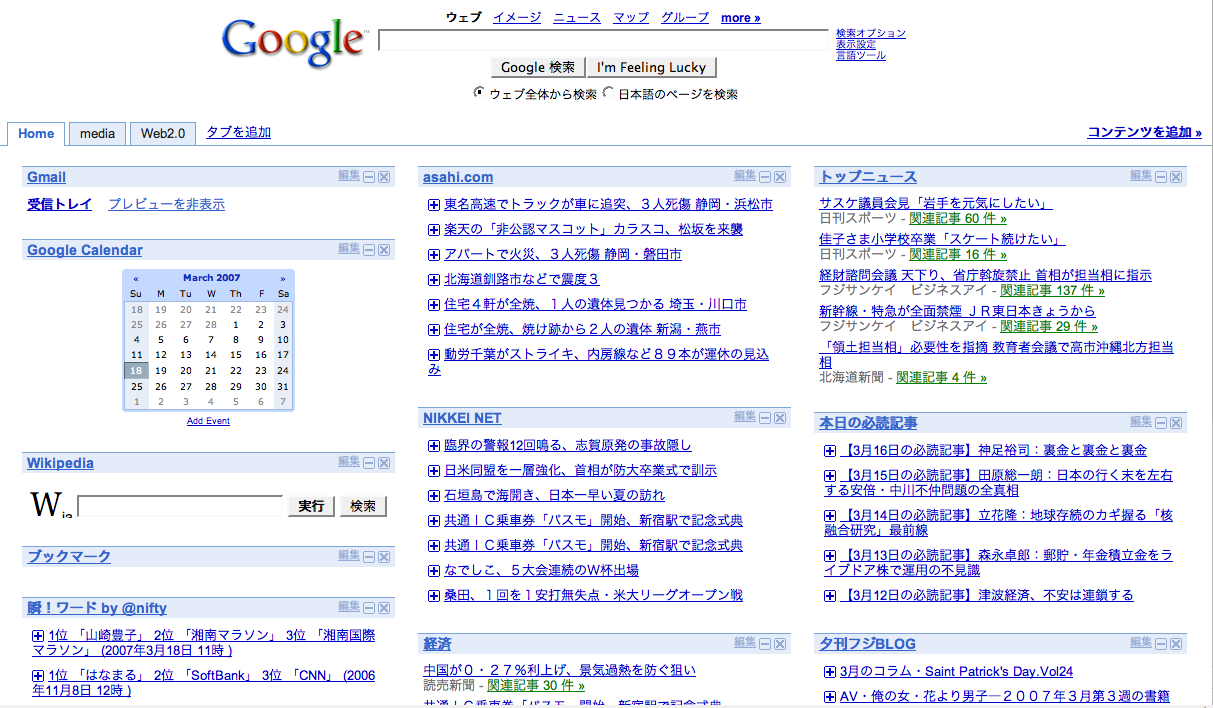1213x708 pixels.
Task: Click the Wikipedia 検索 button
Action: click(x=363, y=506)
